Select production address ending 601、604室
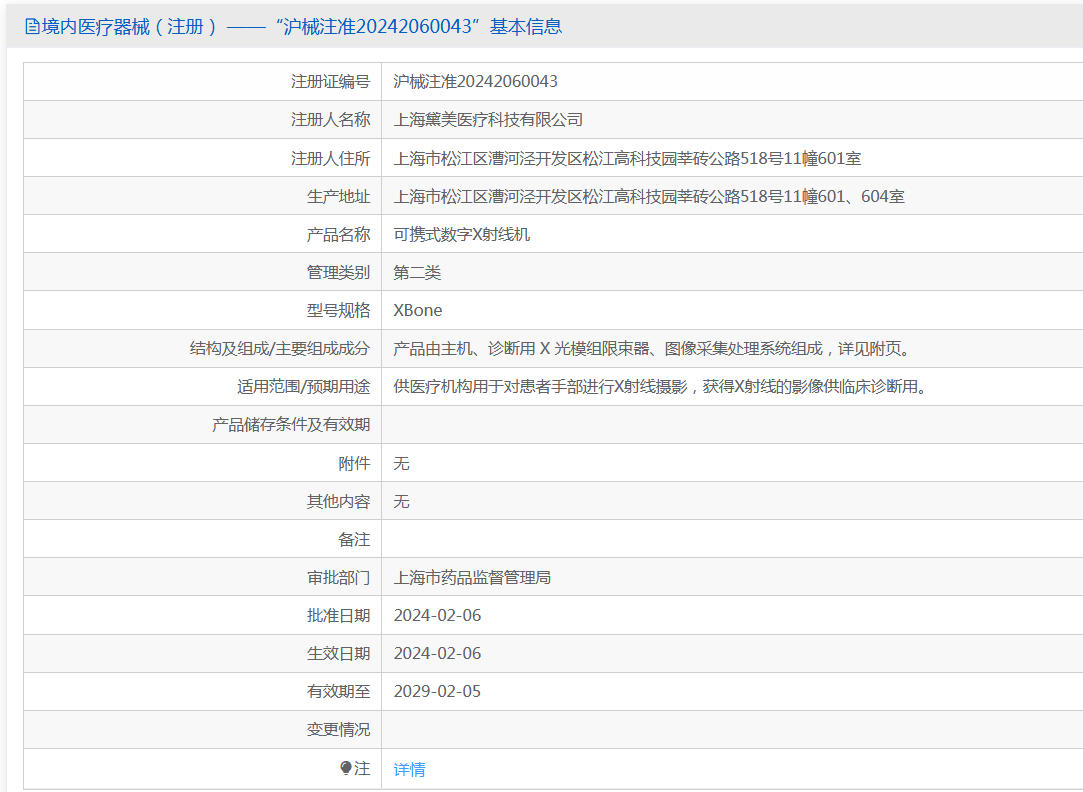This screenshot has height=792, width=1083. coord(649,197)
